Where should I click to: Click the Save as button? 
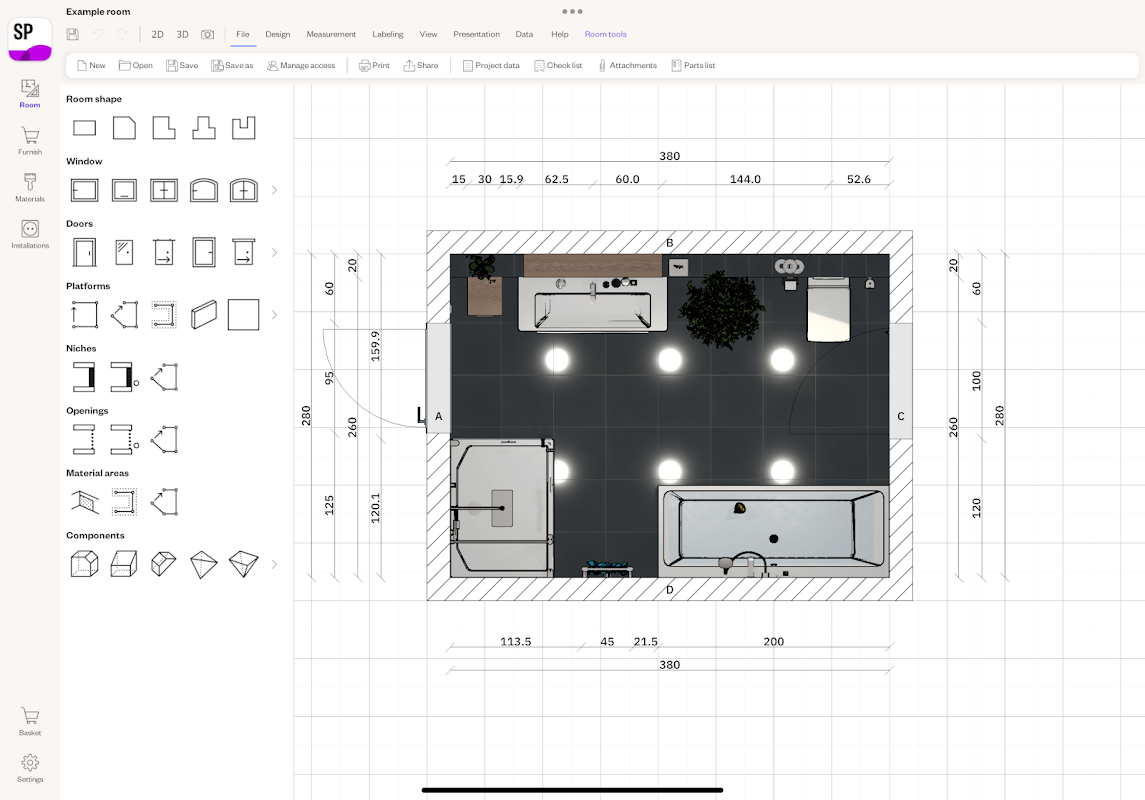[x=232, y=65]
